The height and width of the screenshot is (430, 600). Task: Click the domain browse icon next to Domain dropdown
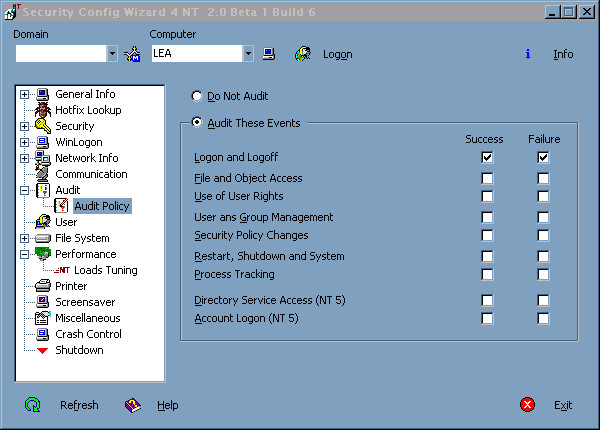[x=132, y=54]
